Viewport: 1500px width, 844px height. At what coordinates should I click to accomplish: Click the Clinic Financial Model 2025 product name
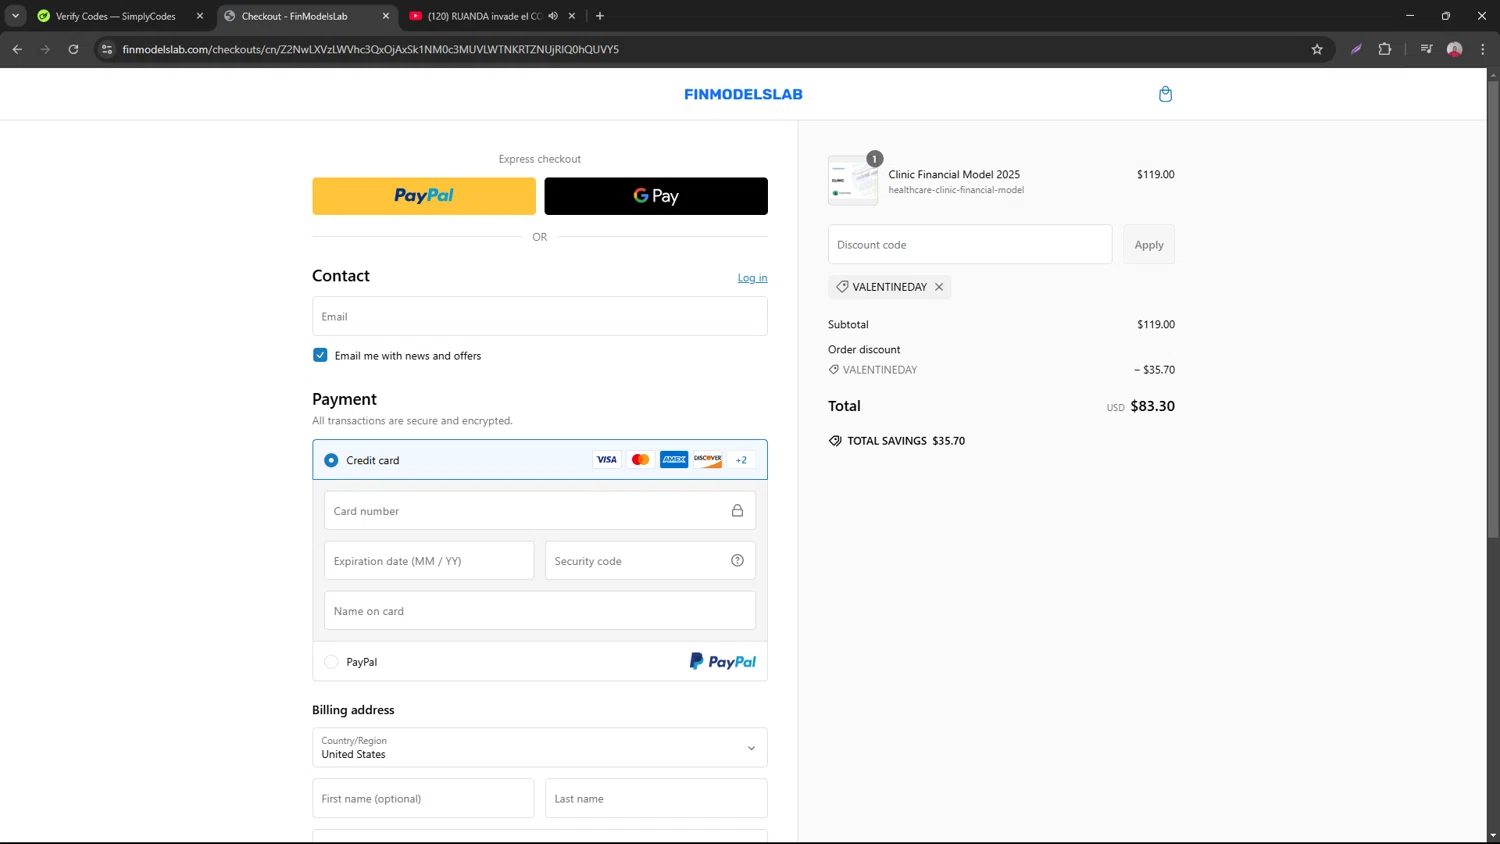point(954,174)
